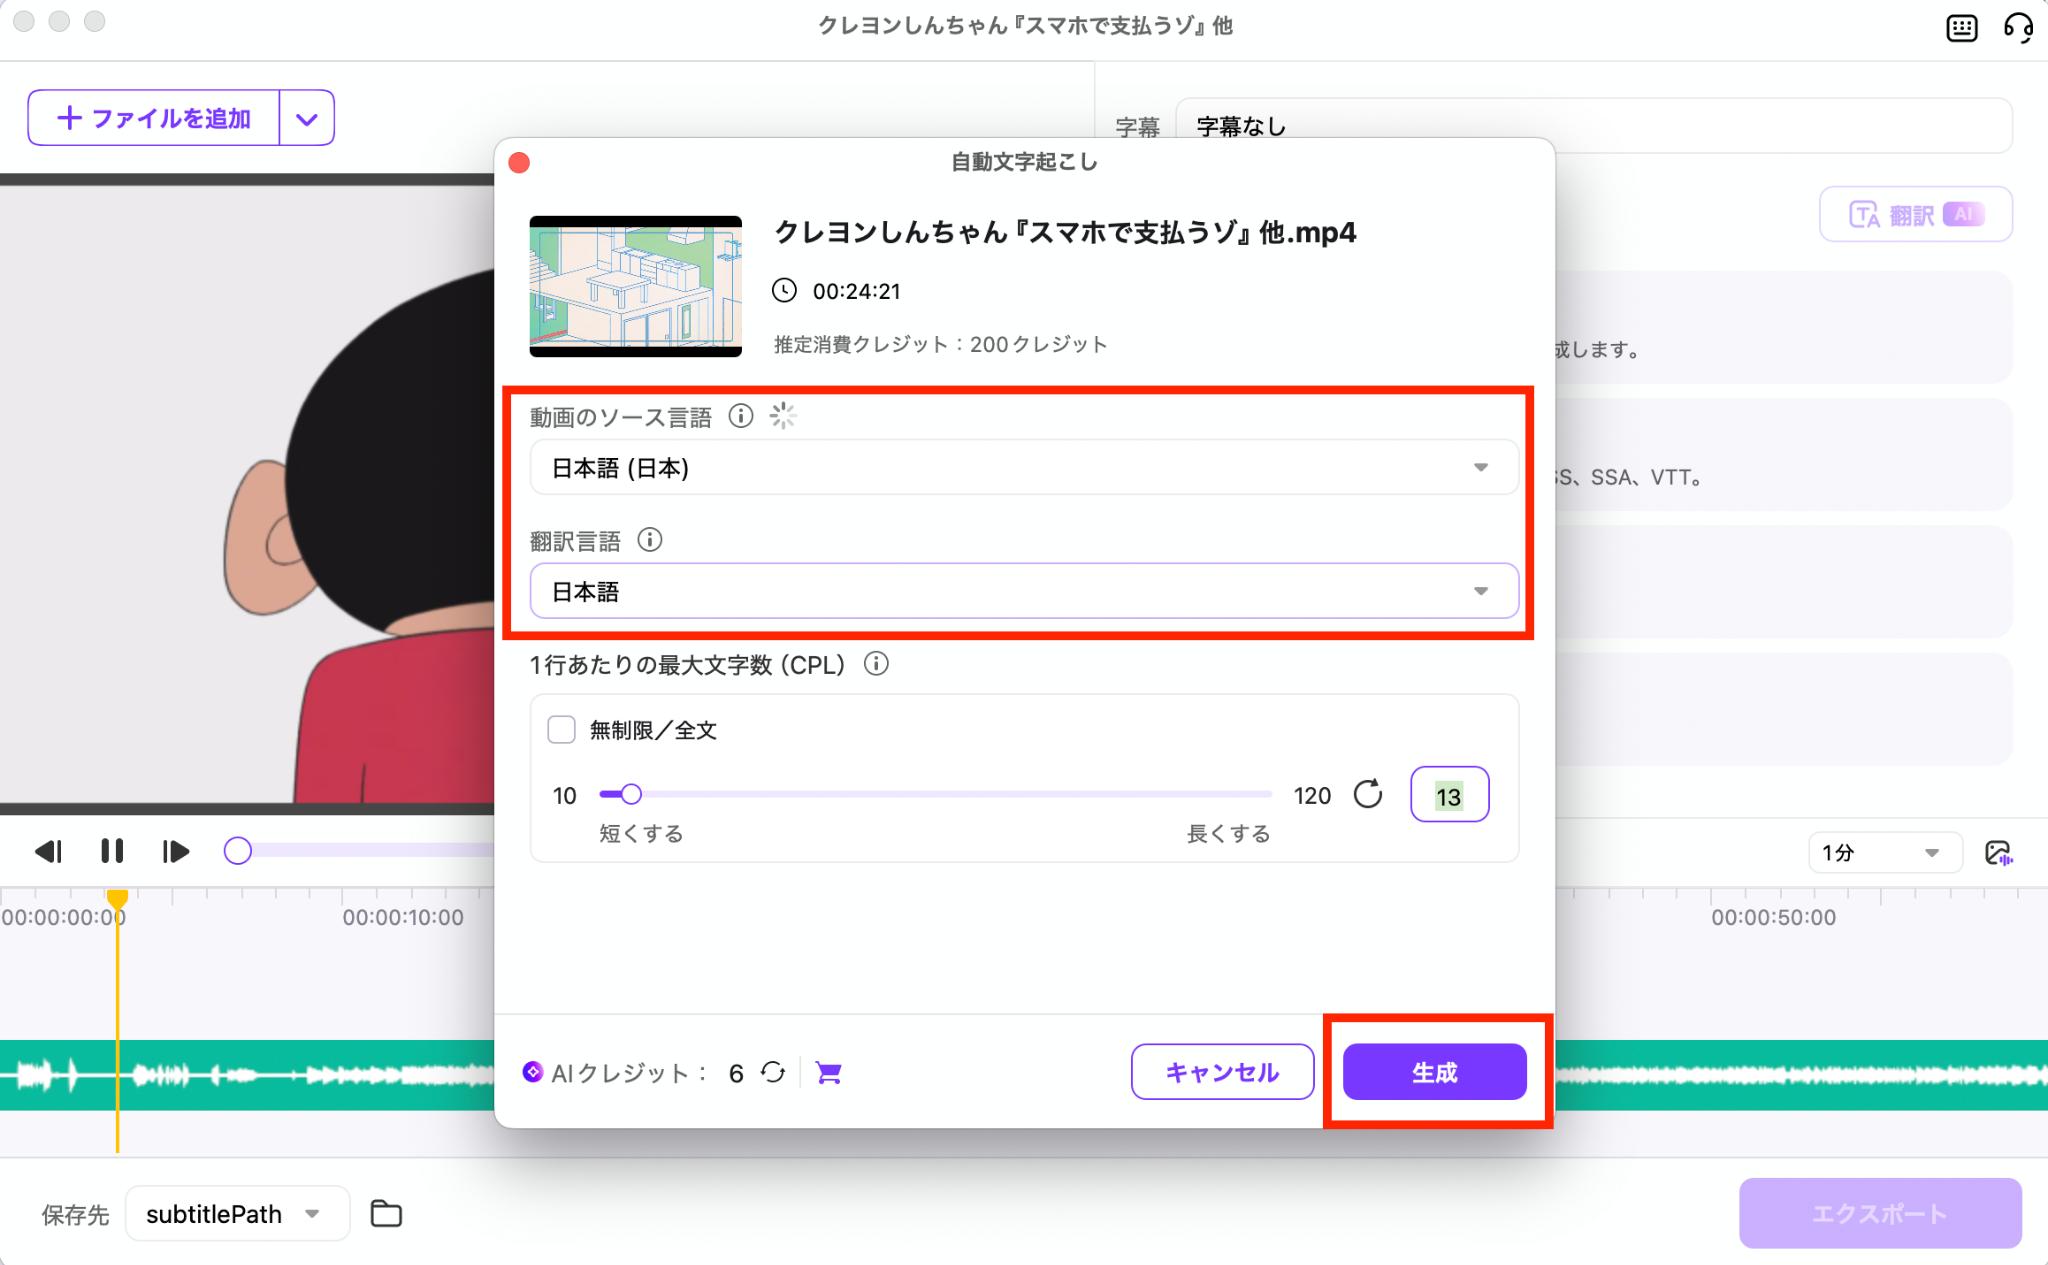Pause the video playback

pyautogui.click(x=112, y=851)
